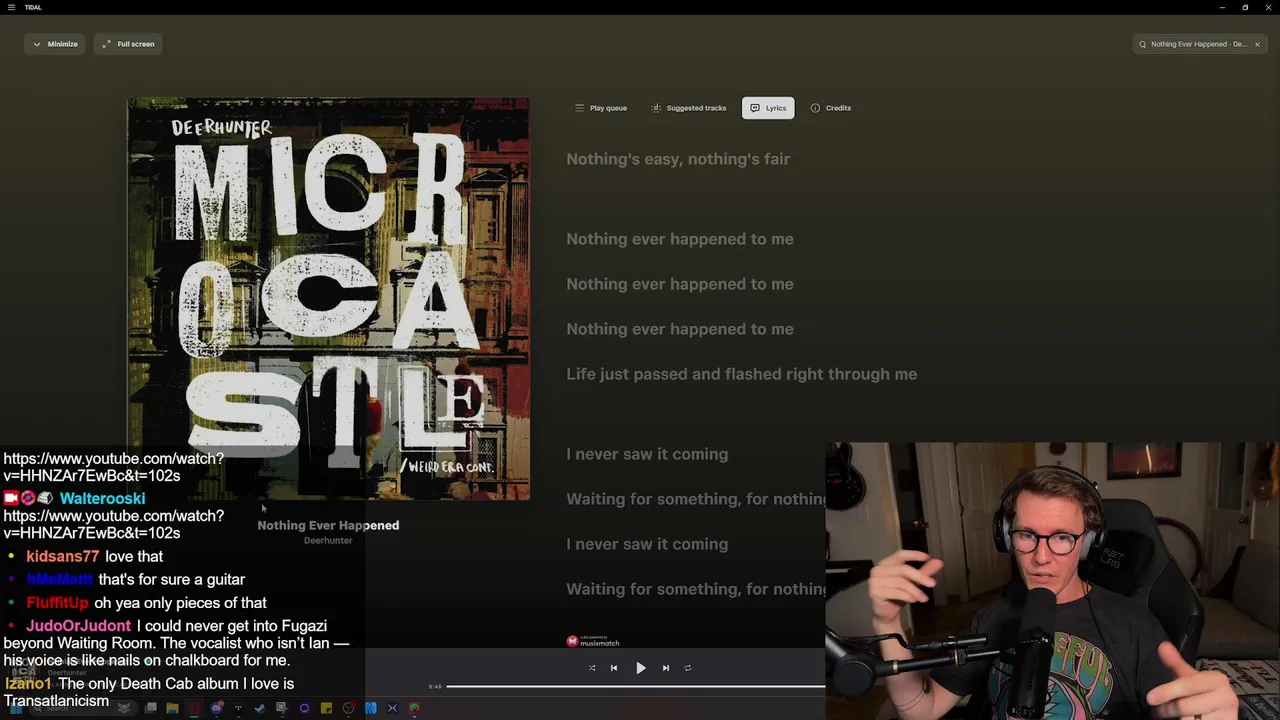Click the search magnifier icon
This screenshot has height=720, width=1280.
[1142, 44]
